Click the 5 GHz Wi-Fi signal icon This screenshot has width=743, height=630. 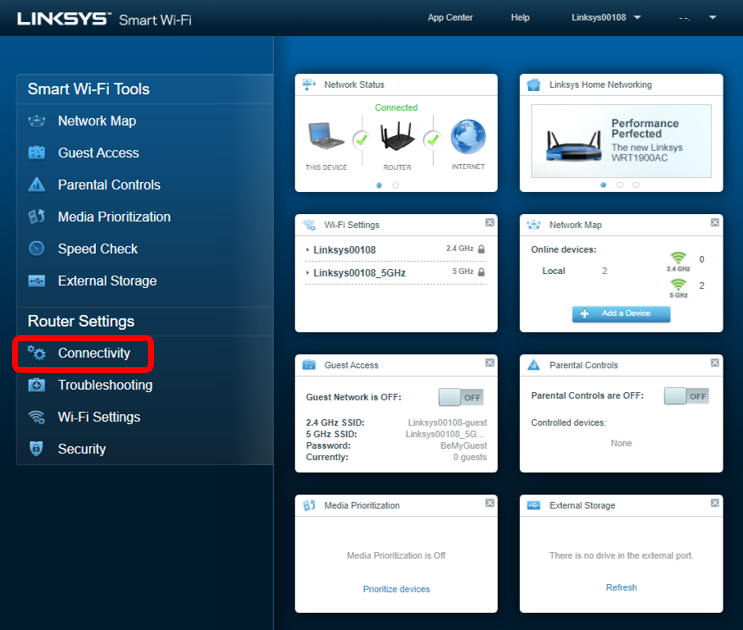[x=679, y=284]
